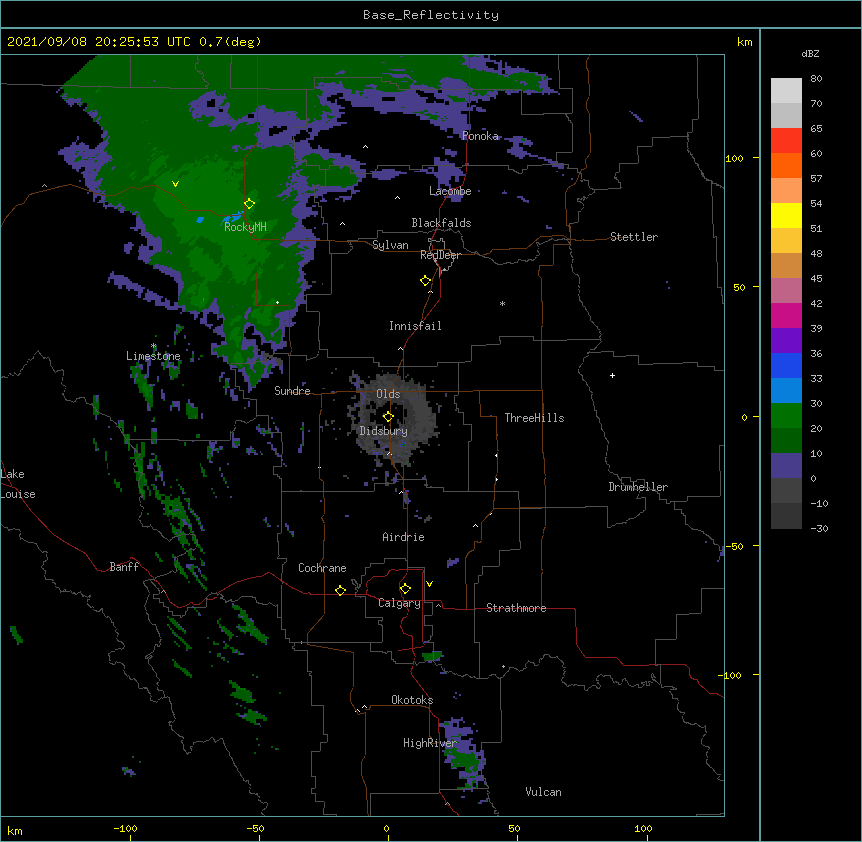Select the Strathmore label
Viewport: 862px width, 842px height.
click(x=516, y=608)
